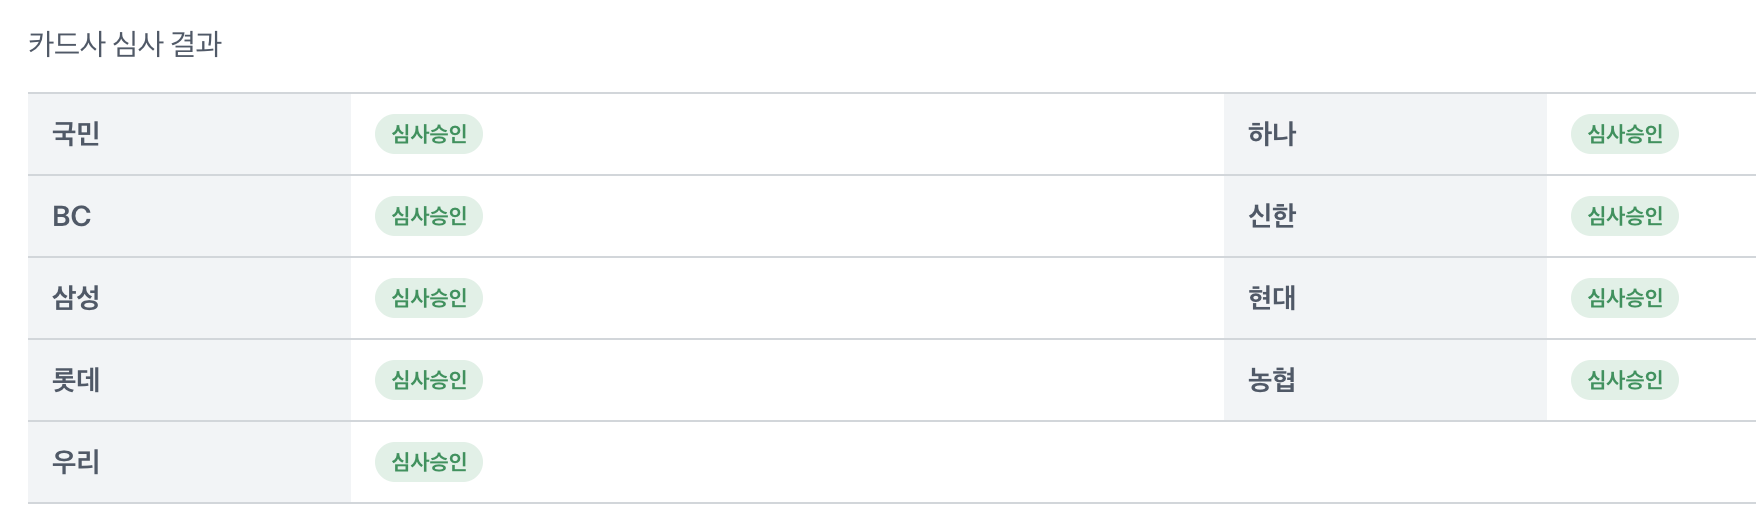Viewport: 1756px width, 528px height.
Task: Click the 하나 card name cell
Action: 1385,134
